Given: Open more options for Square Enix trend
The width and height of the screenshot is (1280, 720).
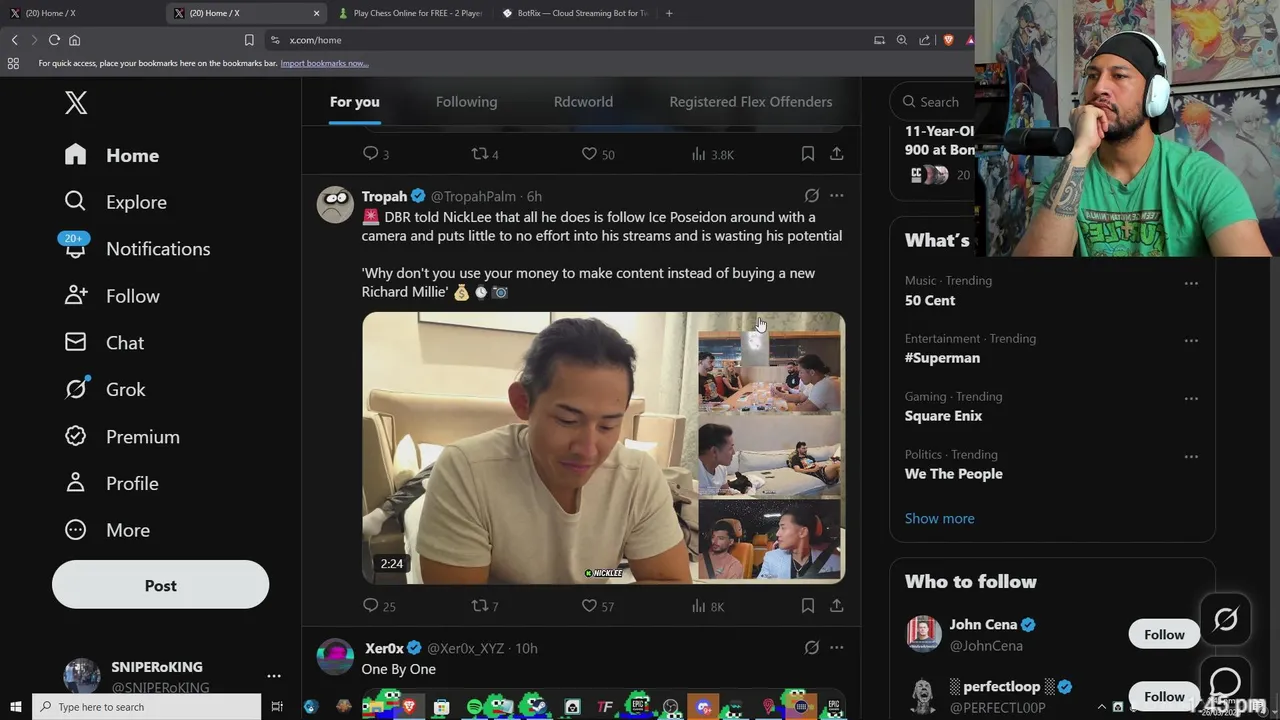Looking at the screenshot, I should 1191,399.
